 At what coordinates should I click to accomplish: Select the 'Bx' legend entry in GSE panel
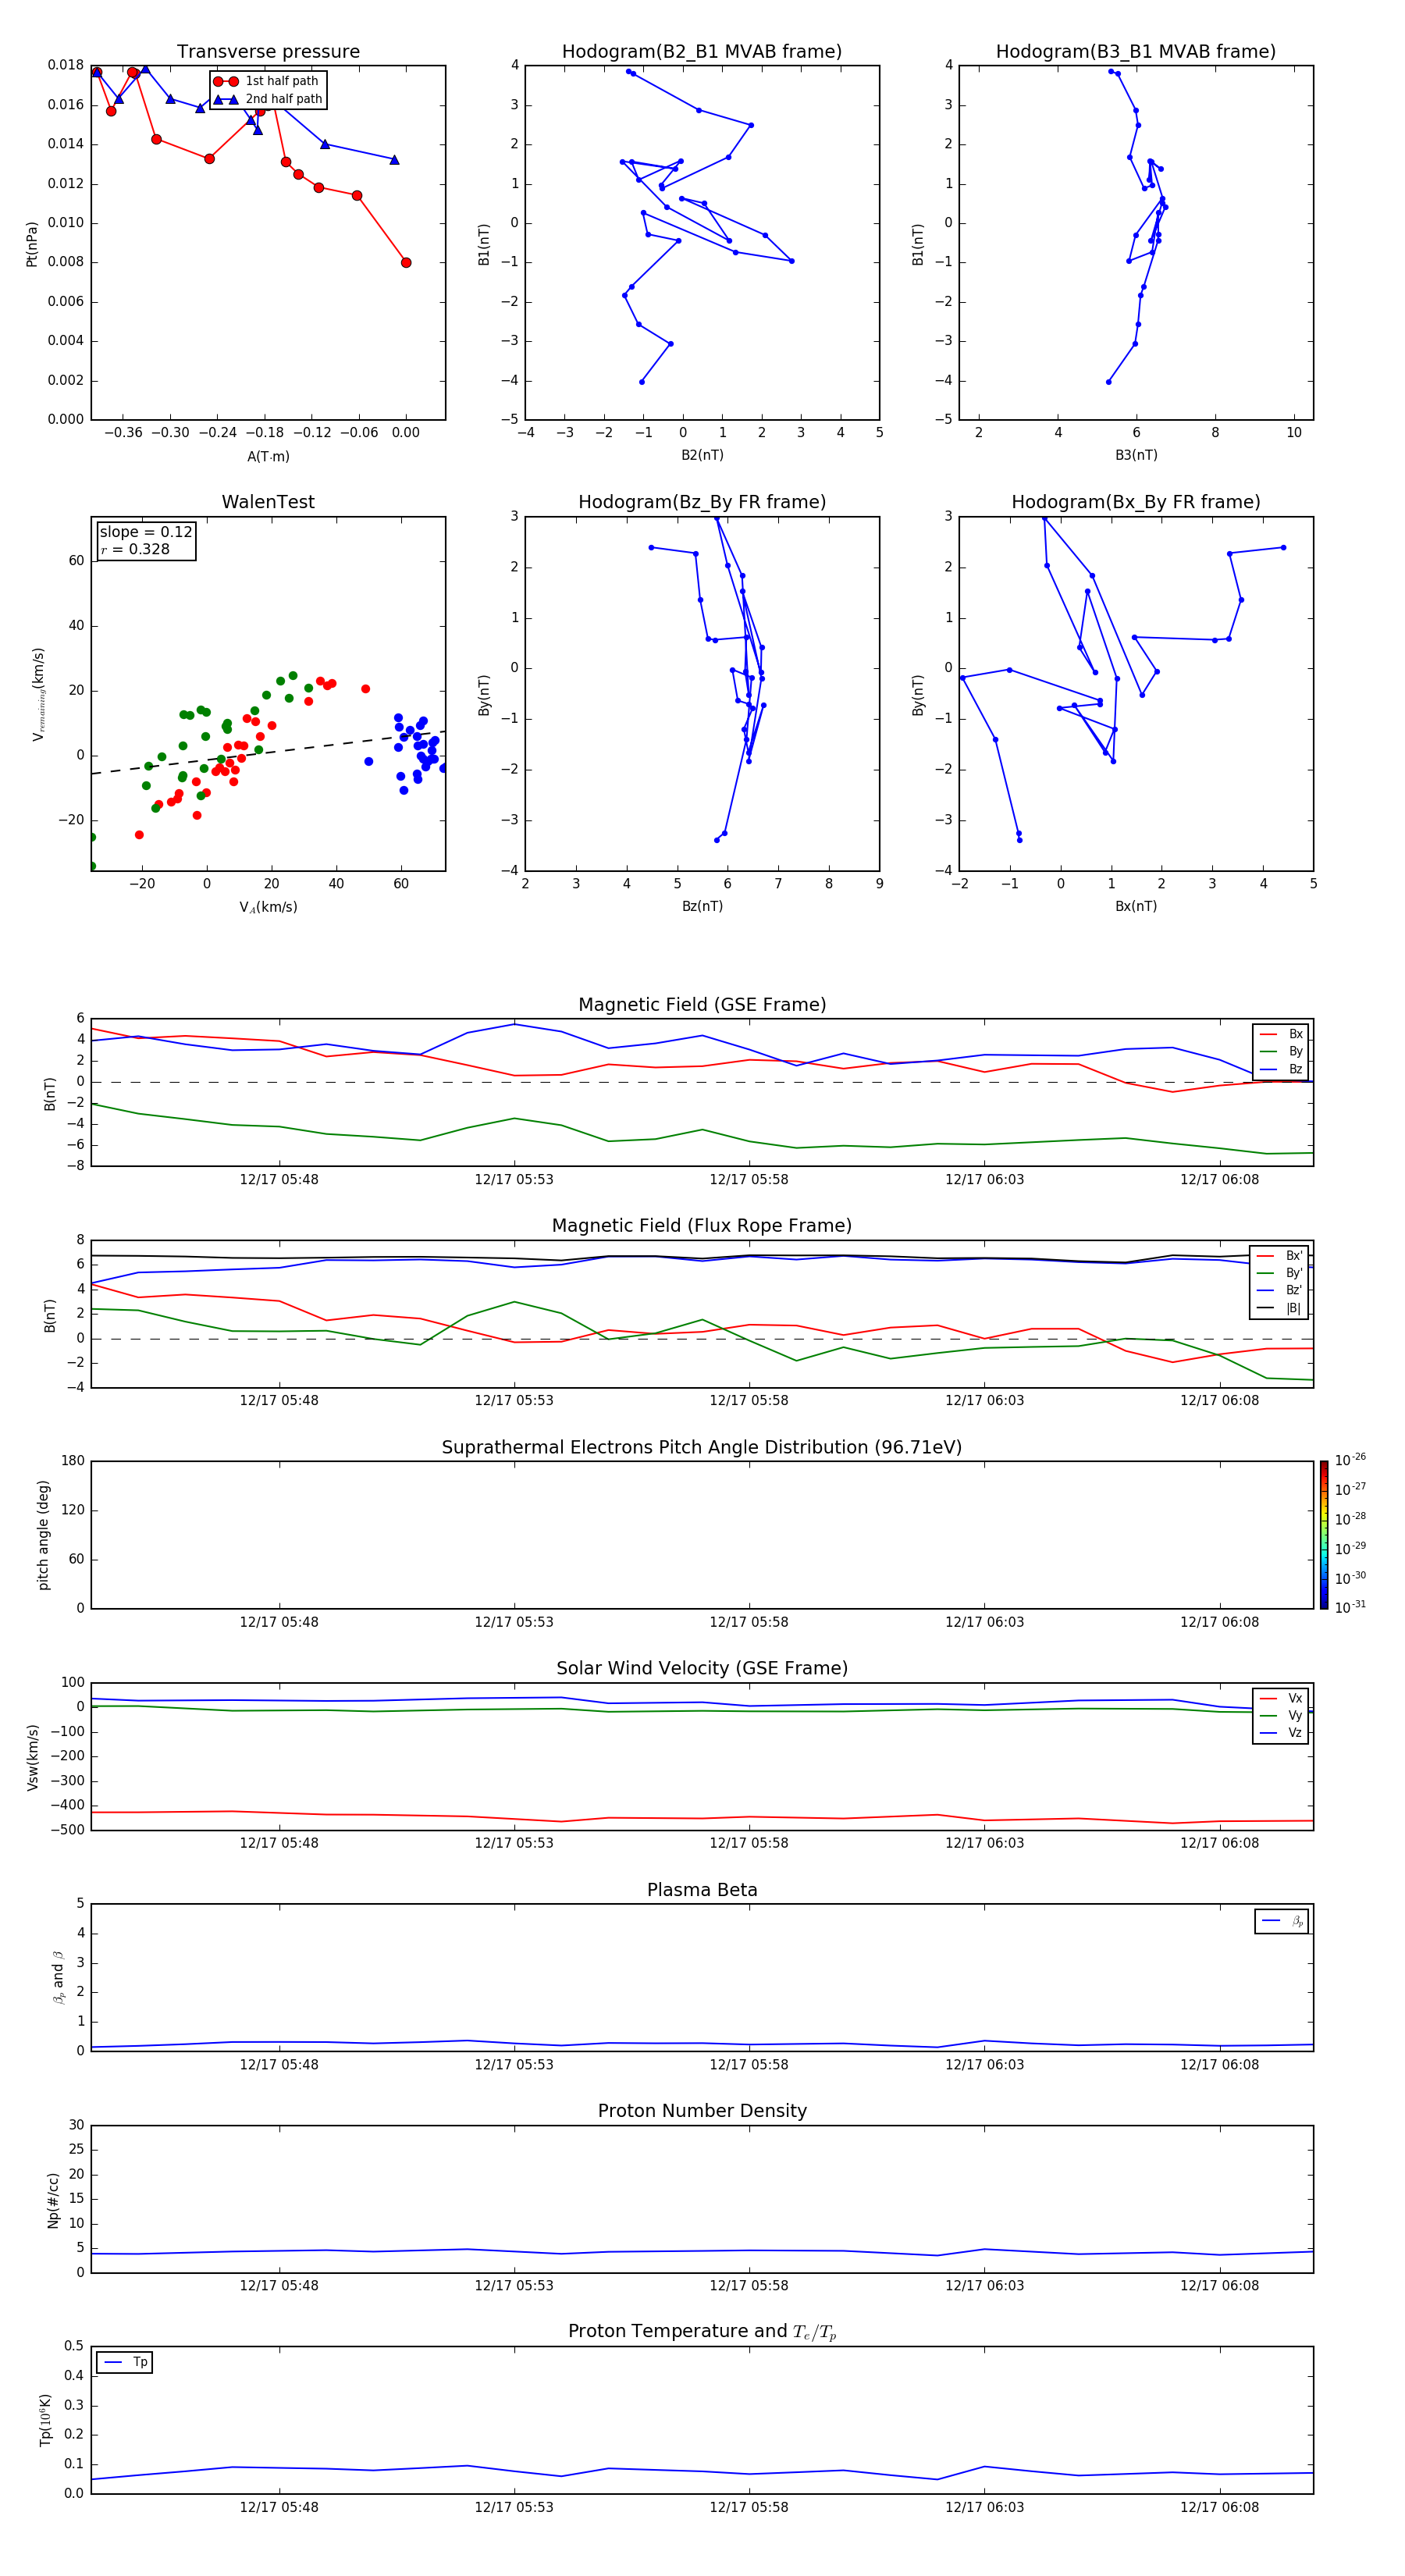1281,1034
